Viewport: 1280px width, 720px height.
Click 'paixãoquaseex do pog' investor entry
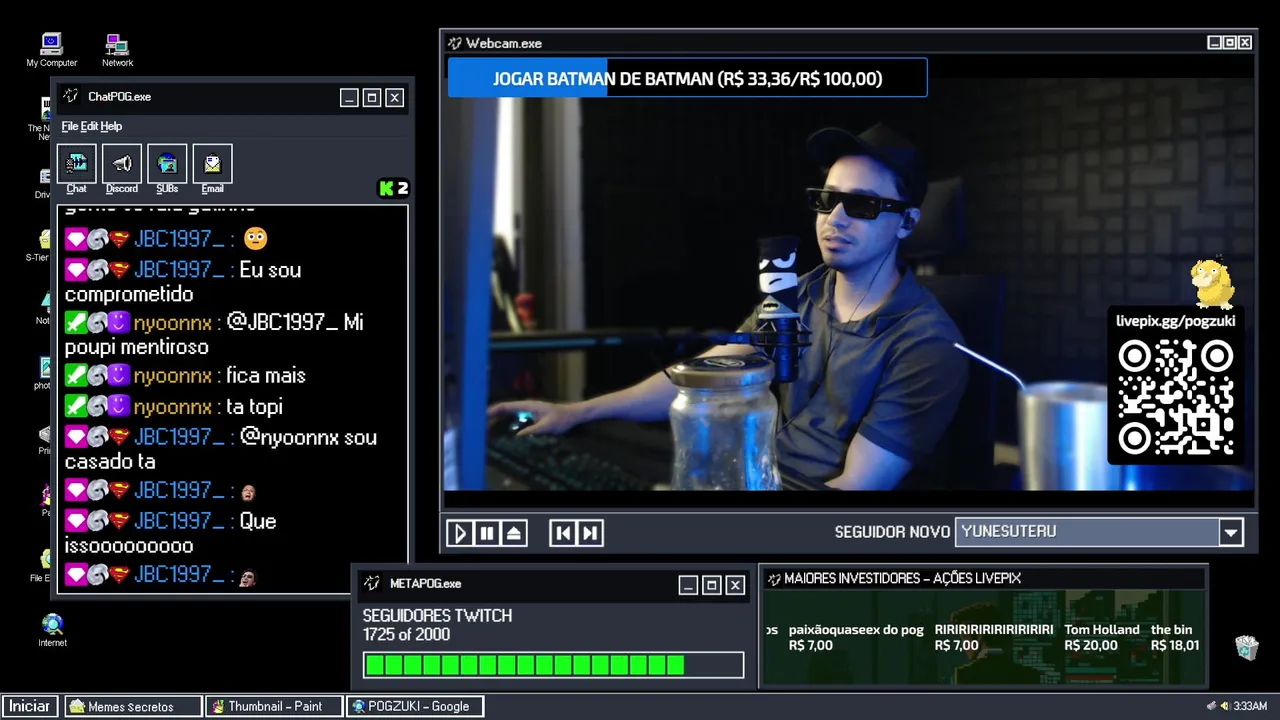pyautogui.click(x=856, y=637)
